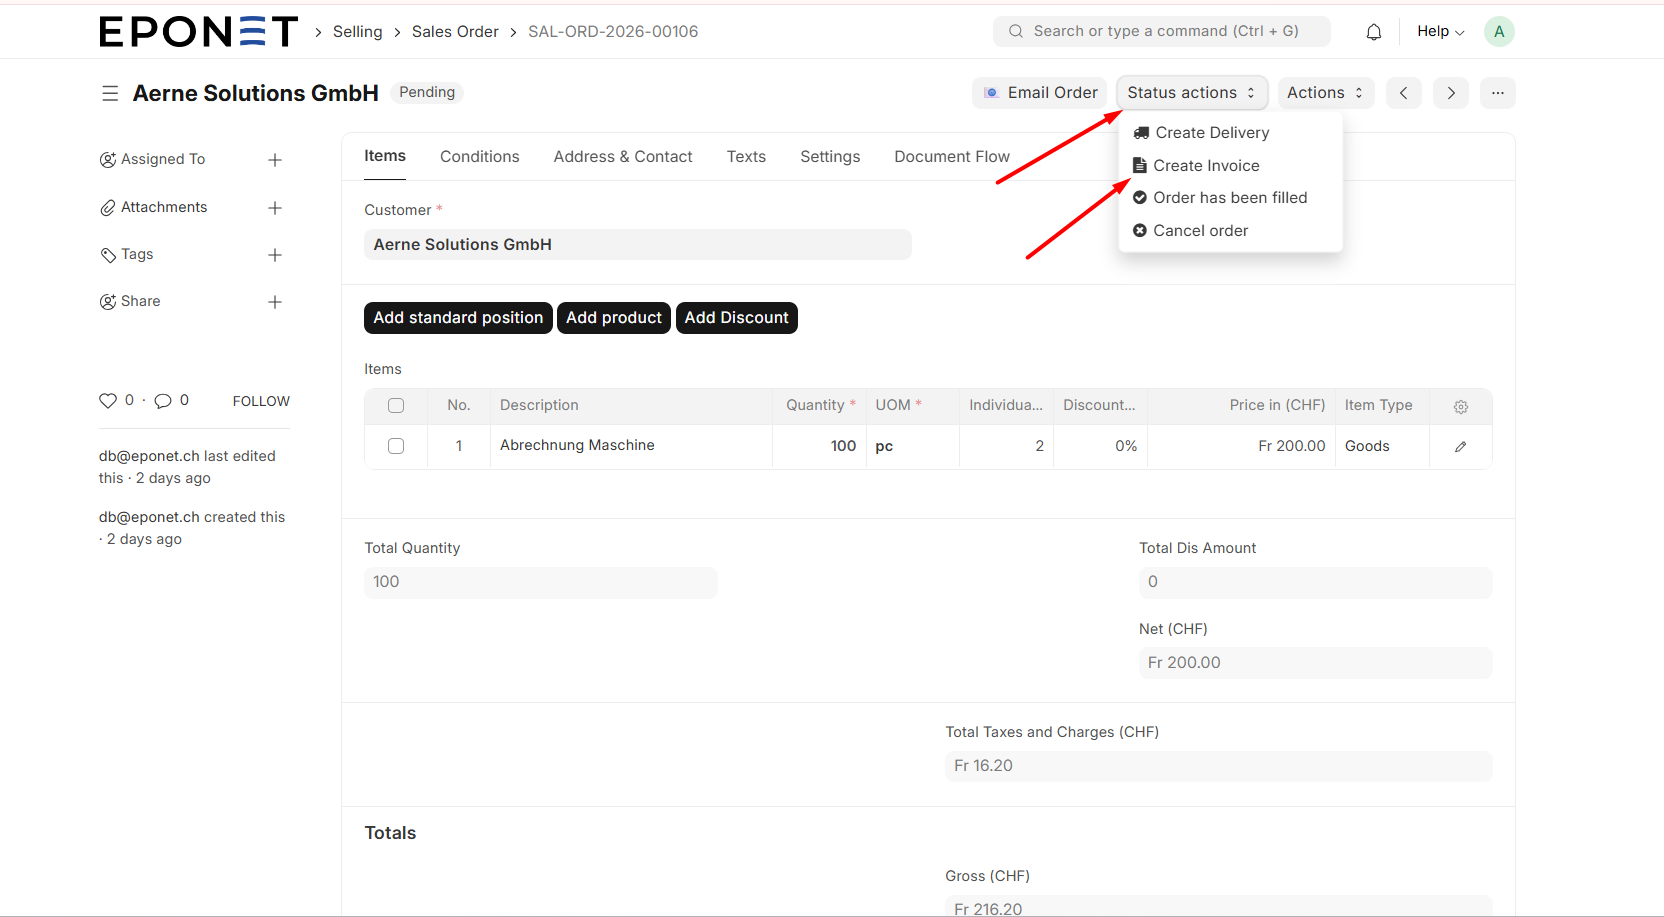1664x917 pixels.
Task: Open the three-dot more options menu
Action: click(1497, 93)
